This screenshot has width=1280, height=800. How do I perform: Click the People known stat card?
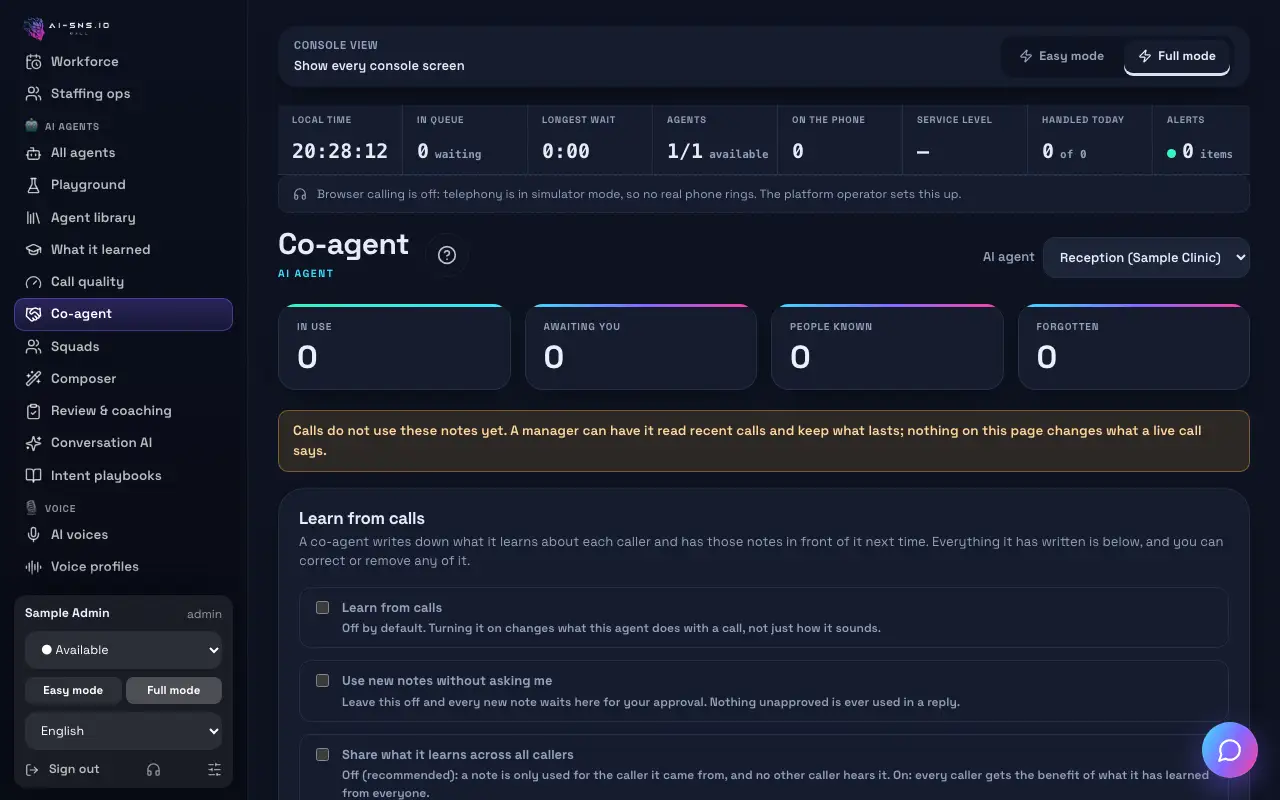coord(887,347)
